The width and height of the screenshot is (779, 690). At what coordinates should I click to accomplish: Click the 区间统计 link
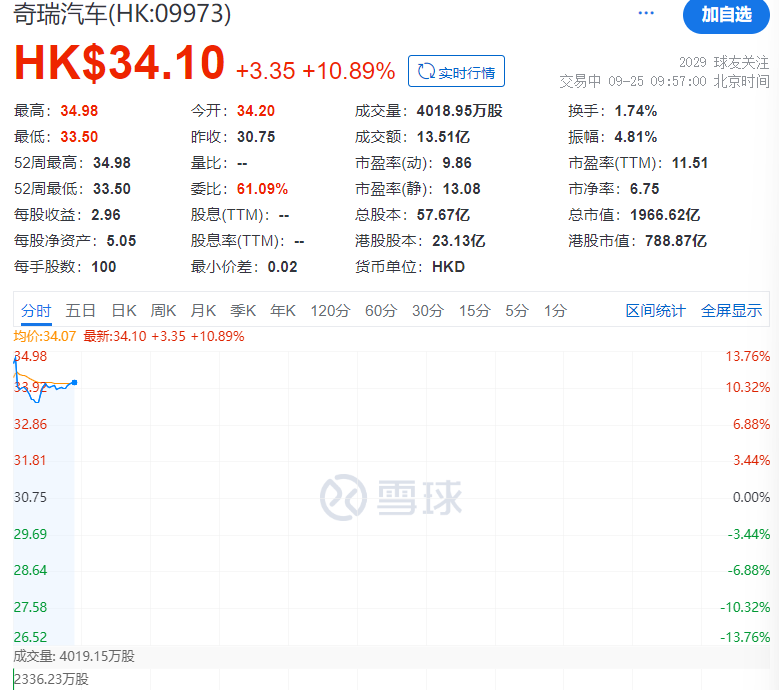click(656, 311)
